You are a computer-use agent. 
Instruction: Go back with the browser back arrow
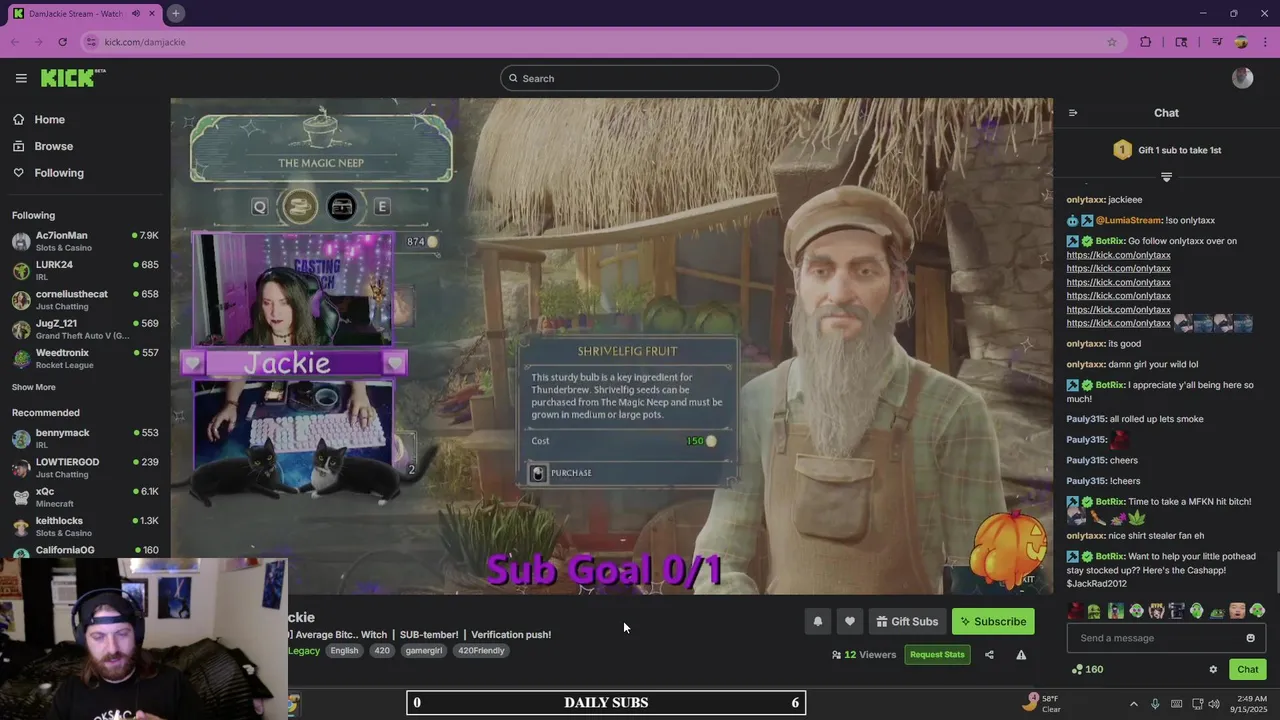click(x=14, y=42)
